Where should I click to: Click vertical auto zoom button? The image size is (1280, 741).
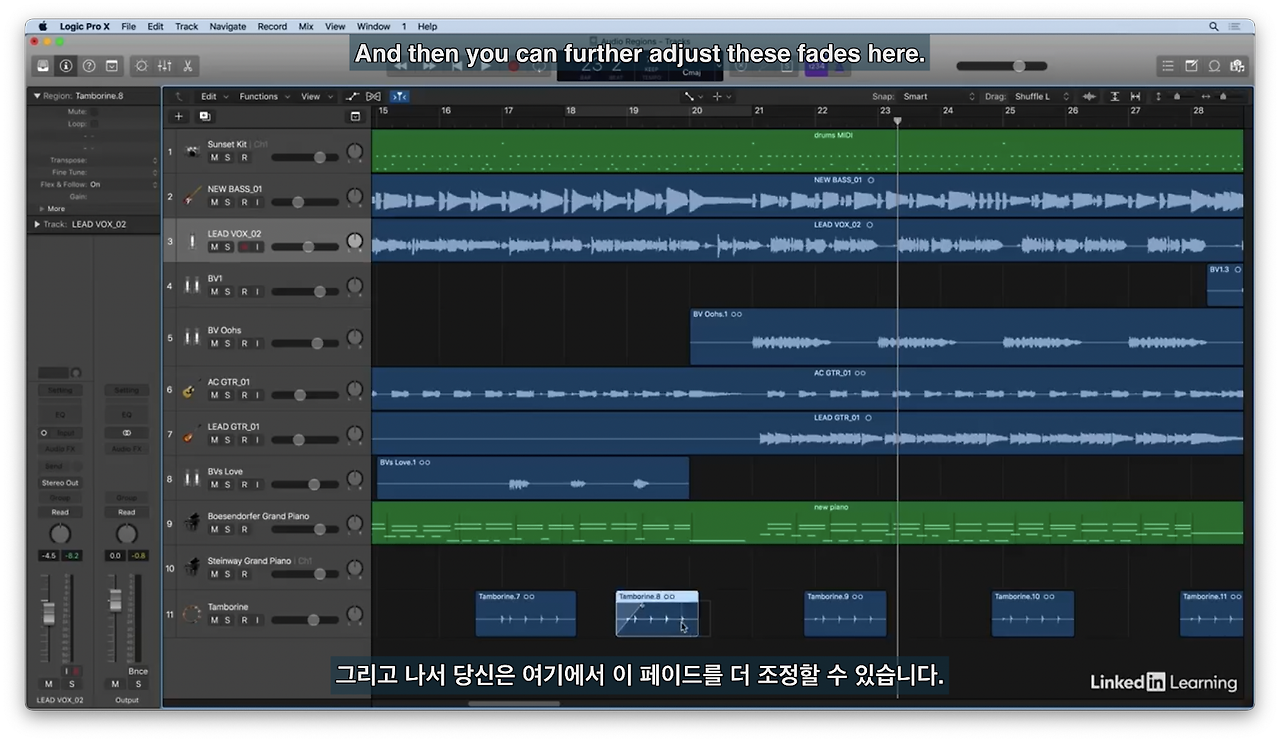tap(1114, 97)
